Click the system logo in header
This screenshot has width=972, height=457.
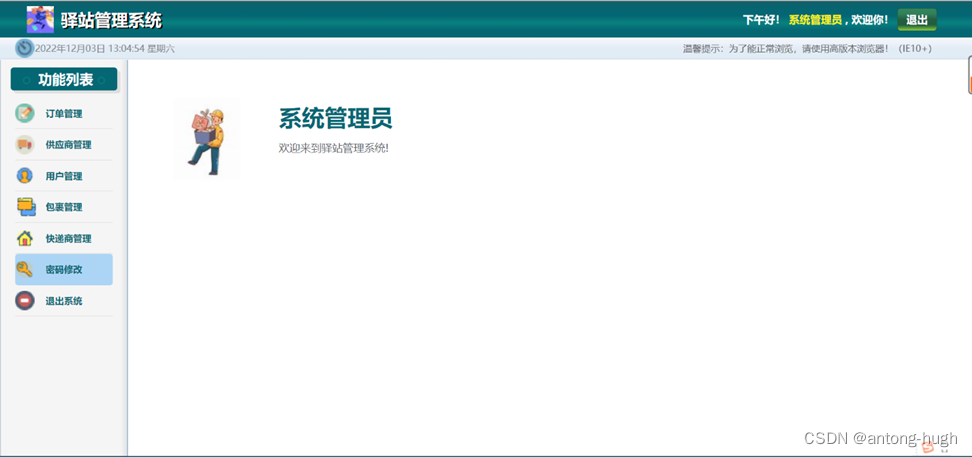(40, 19)
